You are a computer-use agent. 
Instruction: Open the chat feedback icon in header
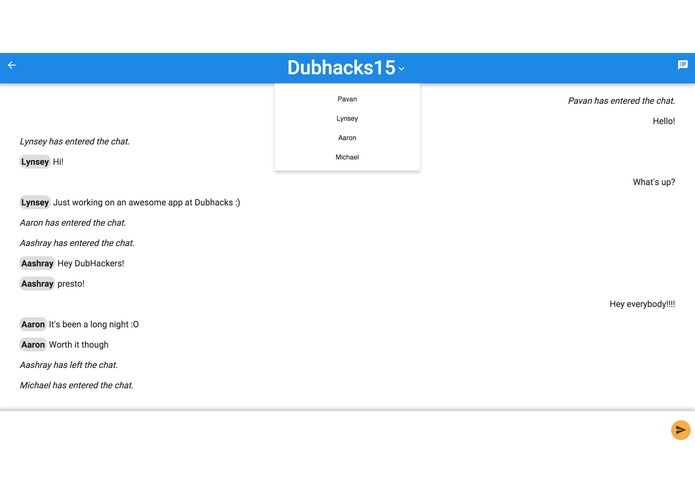point(683,65)
